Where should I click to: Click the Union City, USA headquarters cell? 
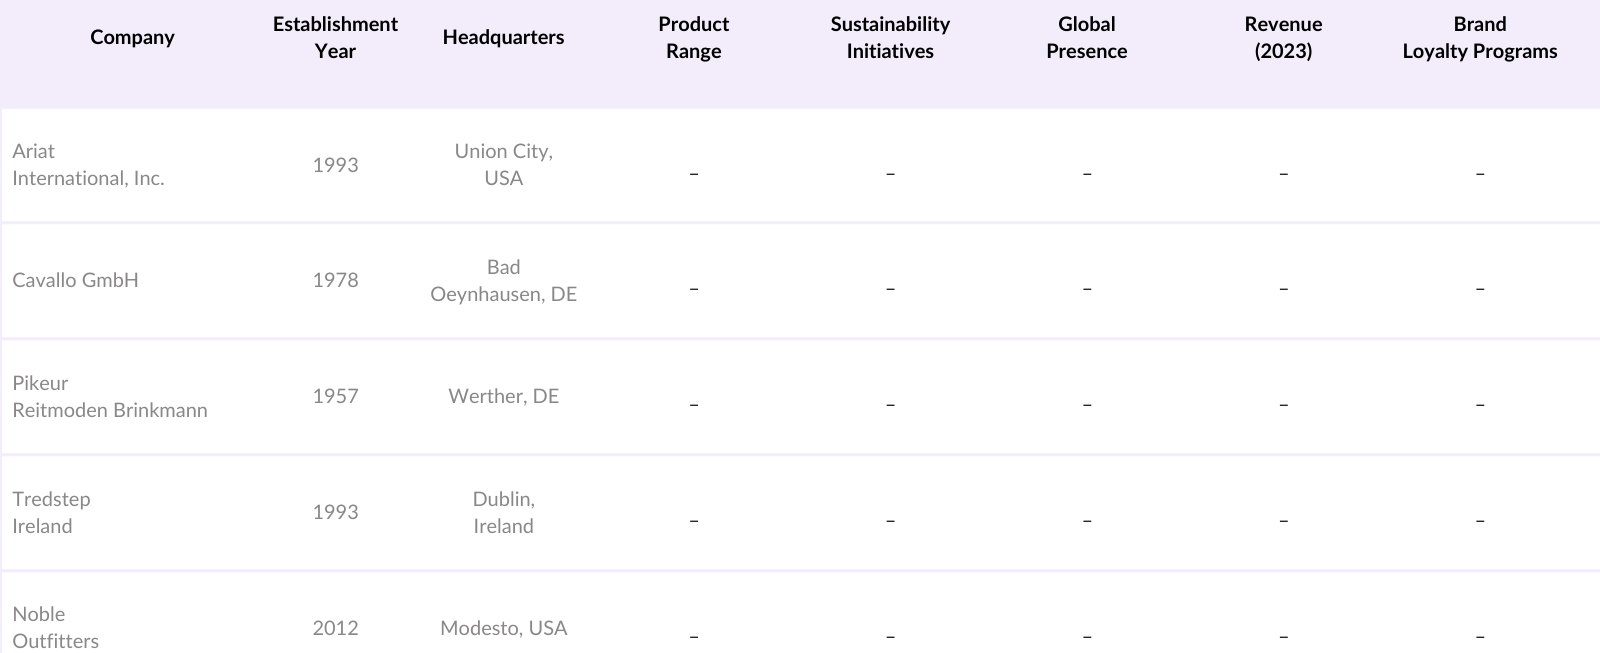503,165
